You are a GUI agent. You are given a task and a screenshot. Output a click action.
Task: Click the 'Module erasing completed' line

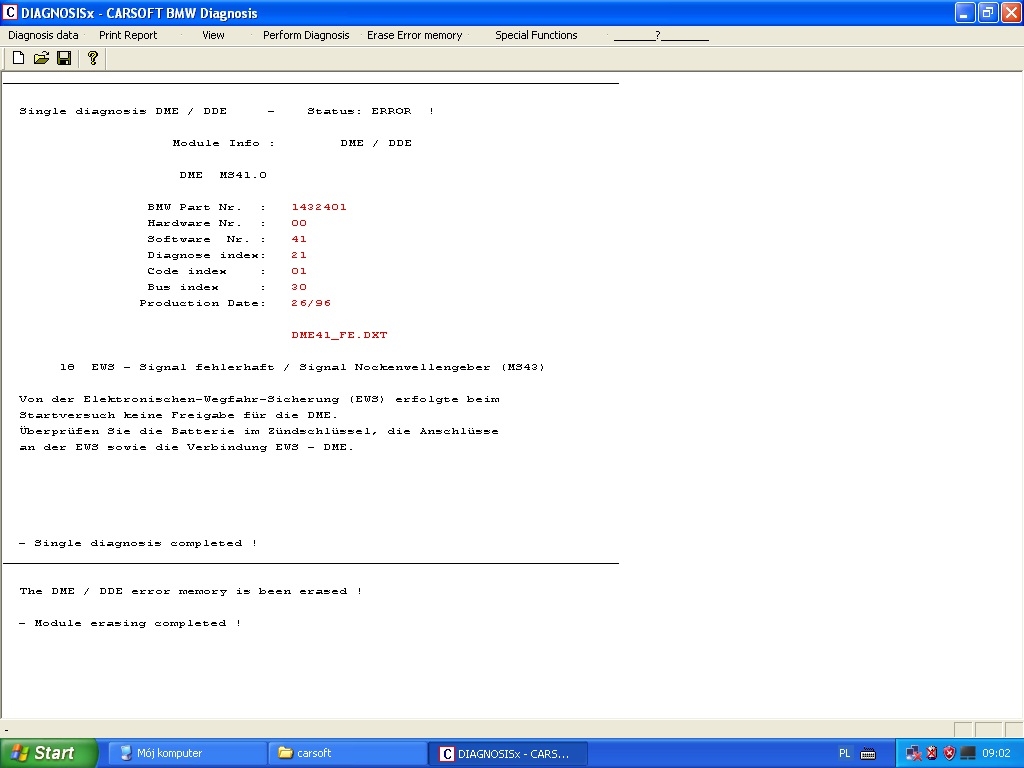point(130,623)
